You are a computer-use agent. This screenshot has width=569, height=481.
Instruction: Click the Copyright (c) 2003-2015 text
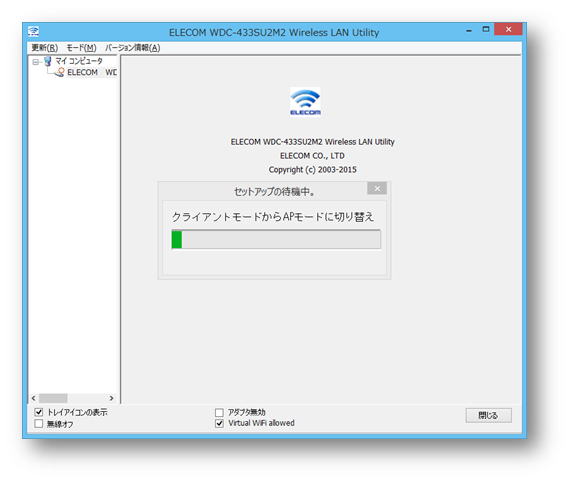point(312,170)
